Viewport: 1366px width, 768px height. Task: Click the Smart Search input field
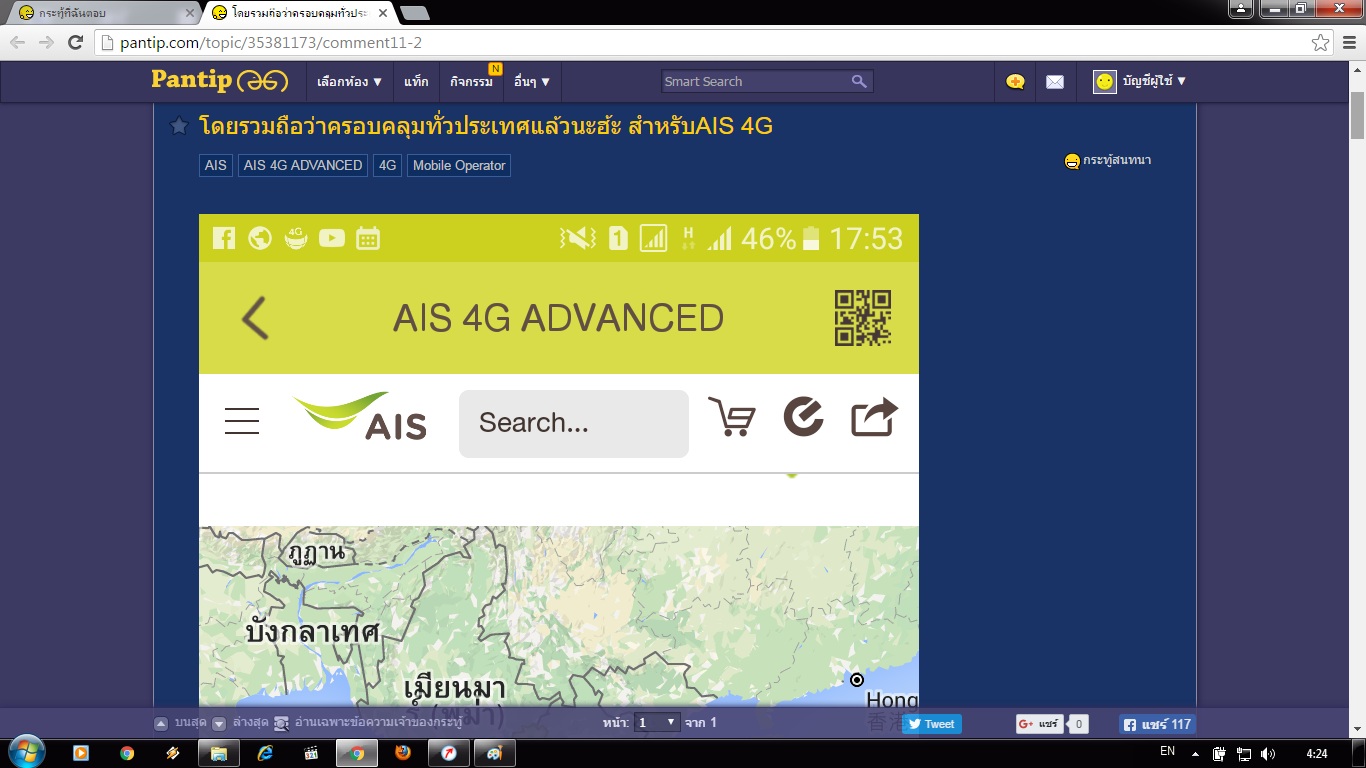[755, 82]
